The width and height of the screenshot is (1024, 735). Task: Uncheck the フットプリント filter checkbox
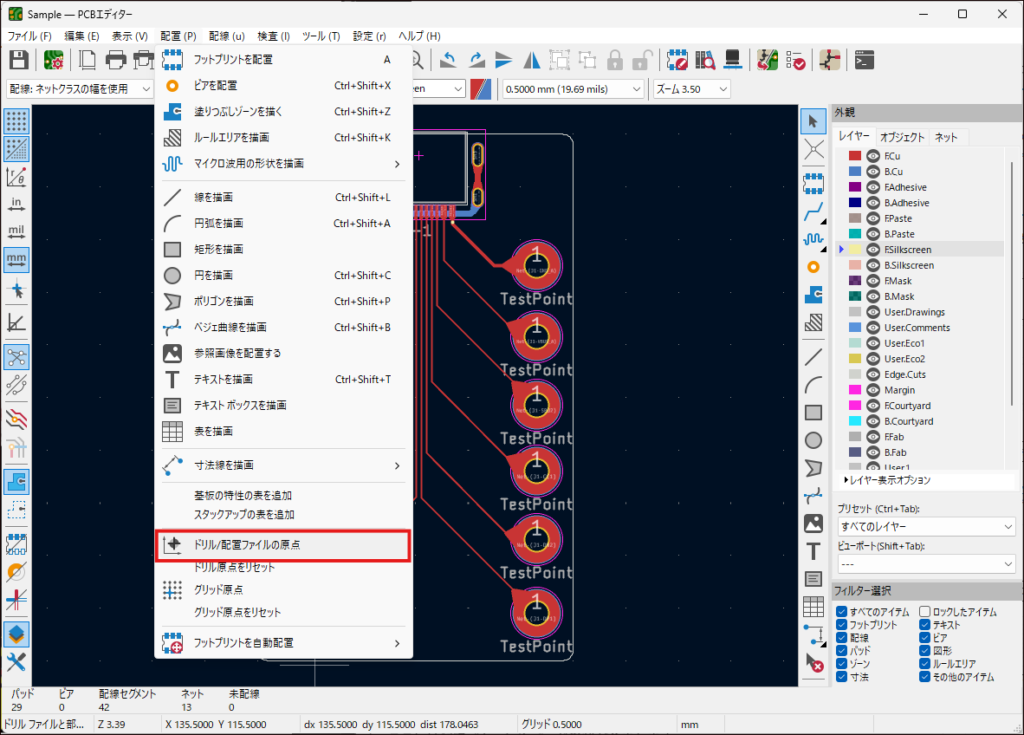pos(842,625)
